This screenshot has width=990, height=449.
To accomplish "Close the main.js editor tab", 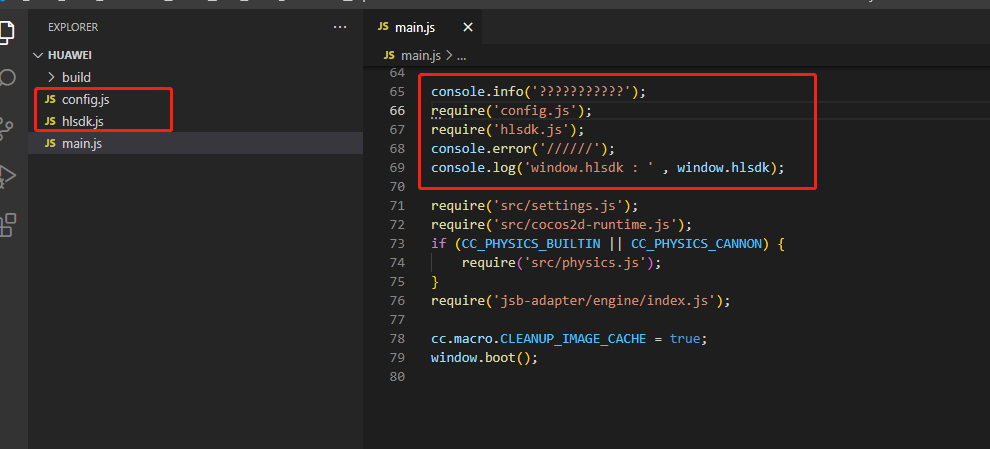I will (467, 27).
